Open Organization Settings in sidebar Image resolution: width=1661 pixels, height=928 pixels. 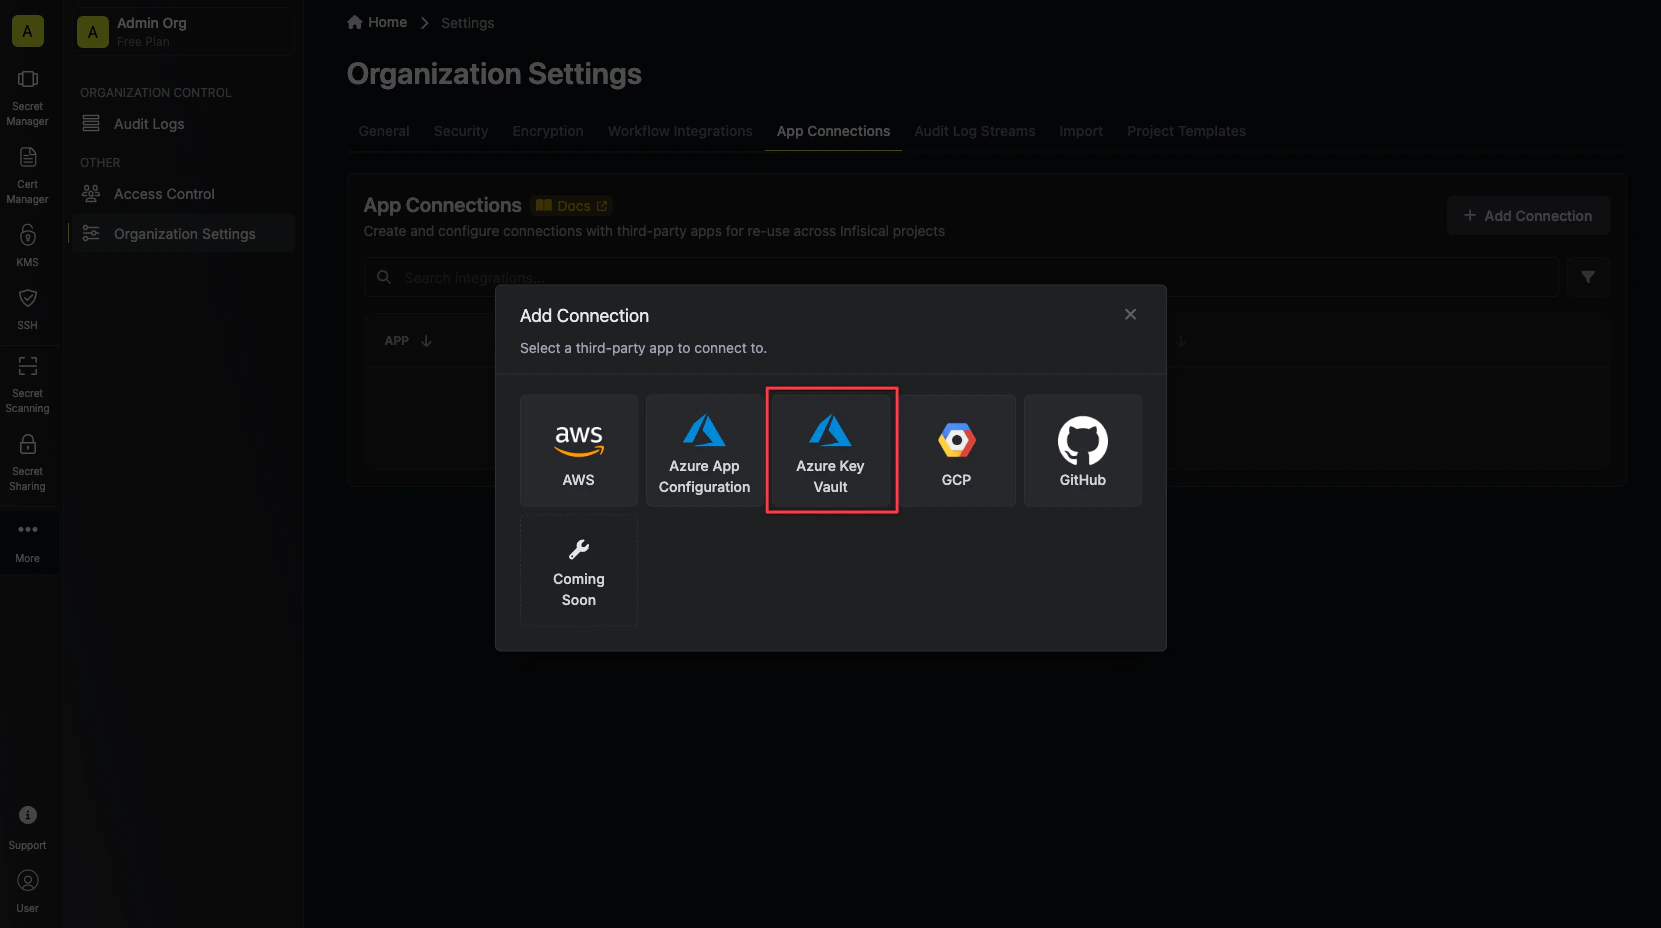pos(184,234)
